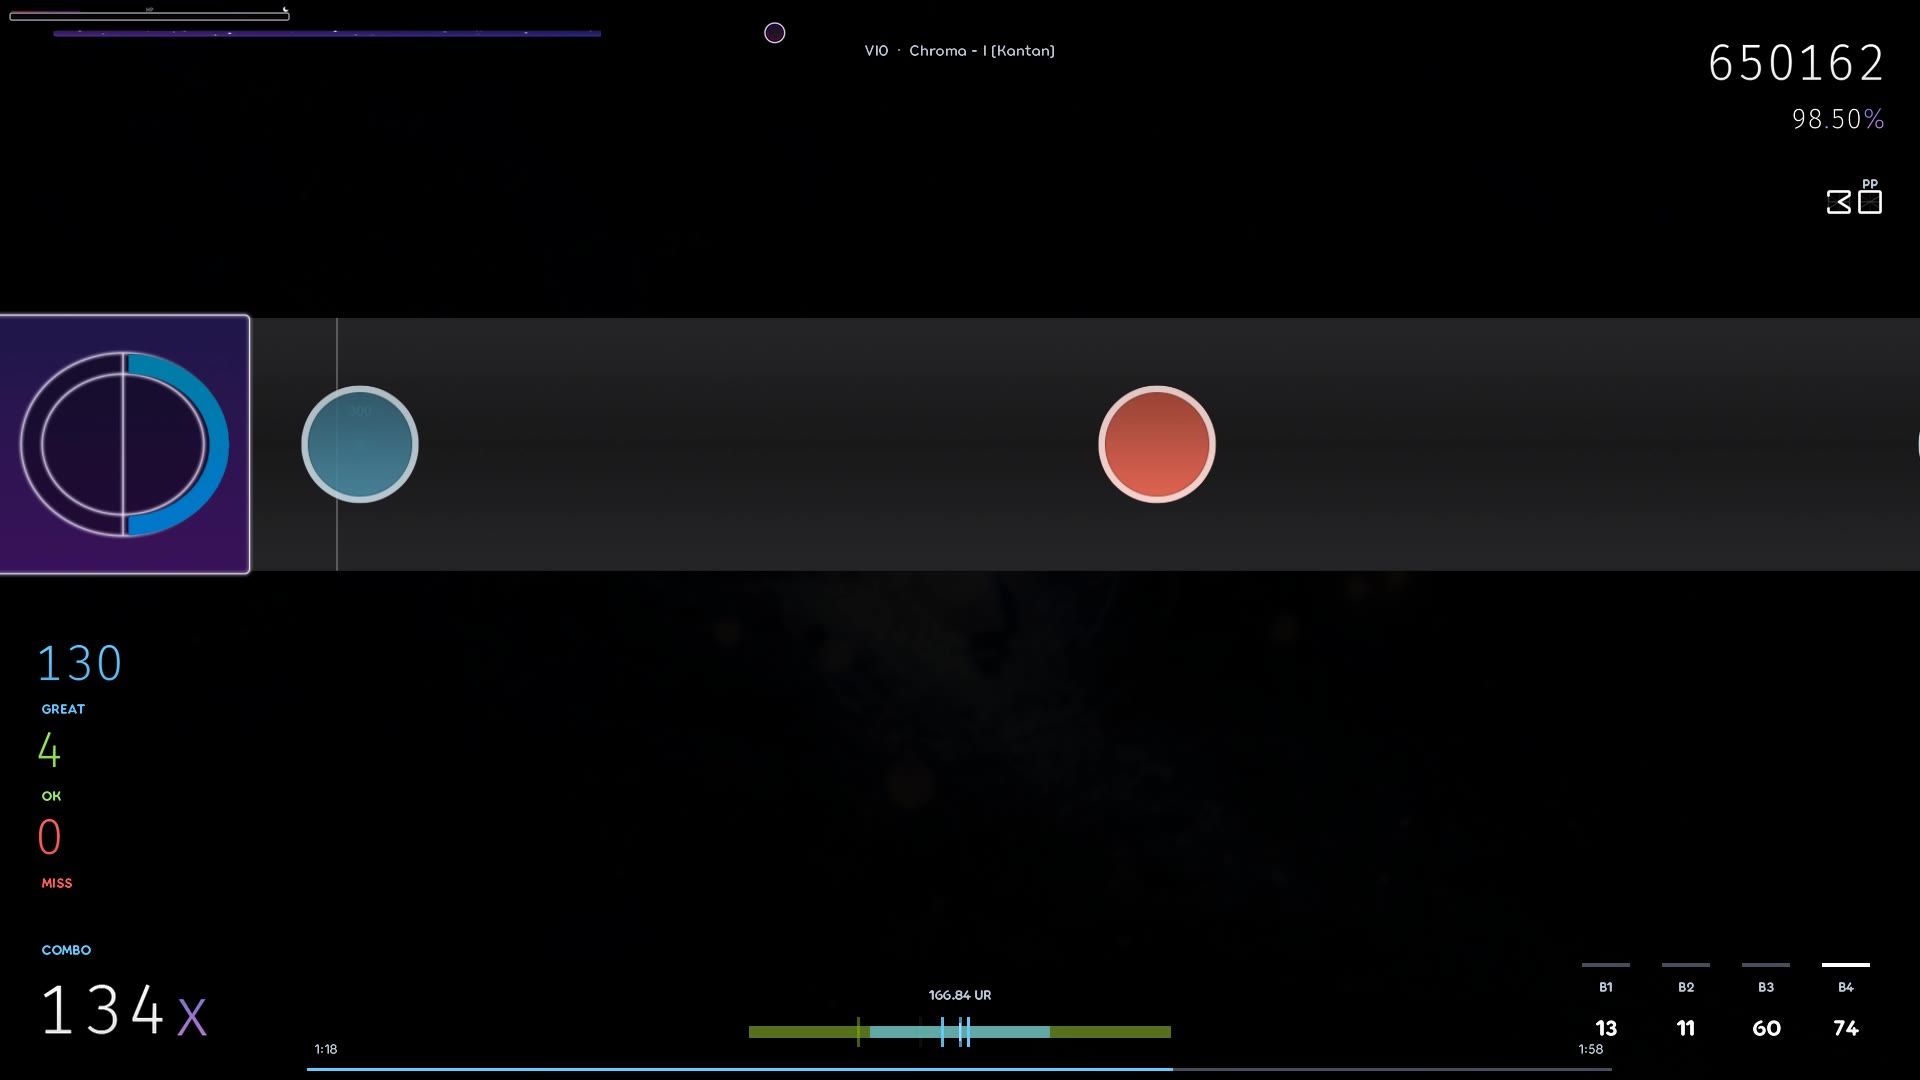Image resolution: width=1920 pixels, height=1080 pixels.
Task: Click the small purple circle icon at top center
Action: (x=775, y=33)
